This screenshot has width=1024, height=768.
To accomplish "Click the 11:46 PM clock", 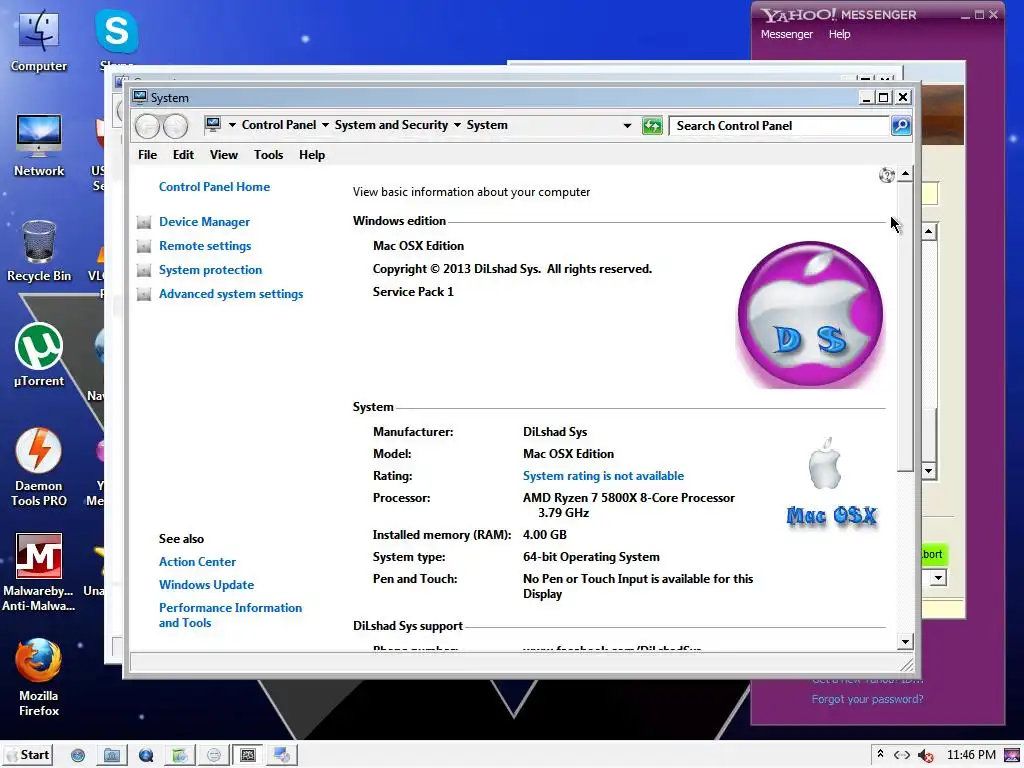I will pyautogui.click(x=971, y=755).
